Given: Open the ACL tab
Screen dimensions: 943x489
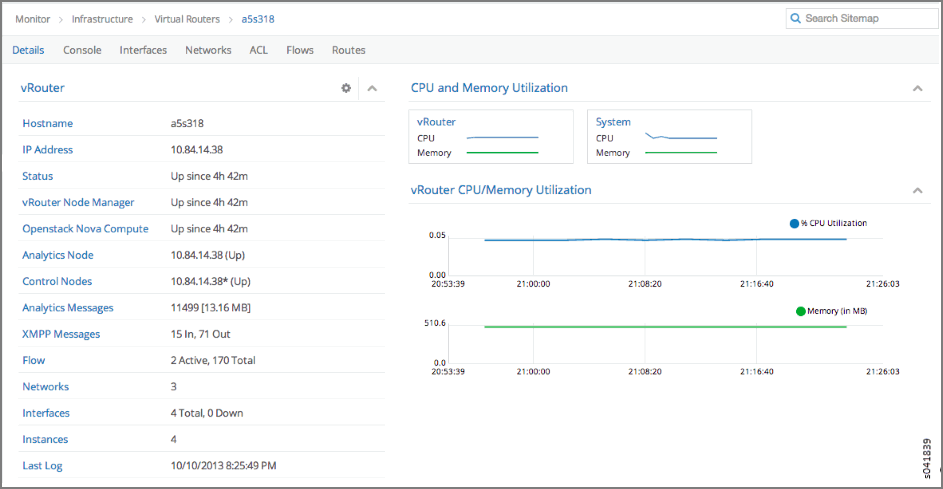Looking at the screenshot, I should (x=259, y=50).
